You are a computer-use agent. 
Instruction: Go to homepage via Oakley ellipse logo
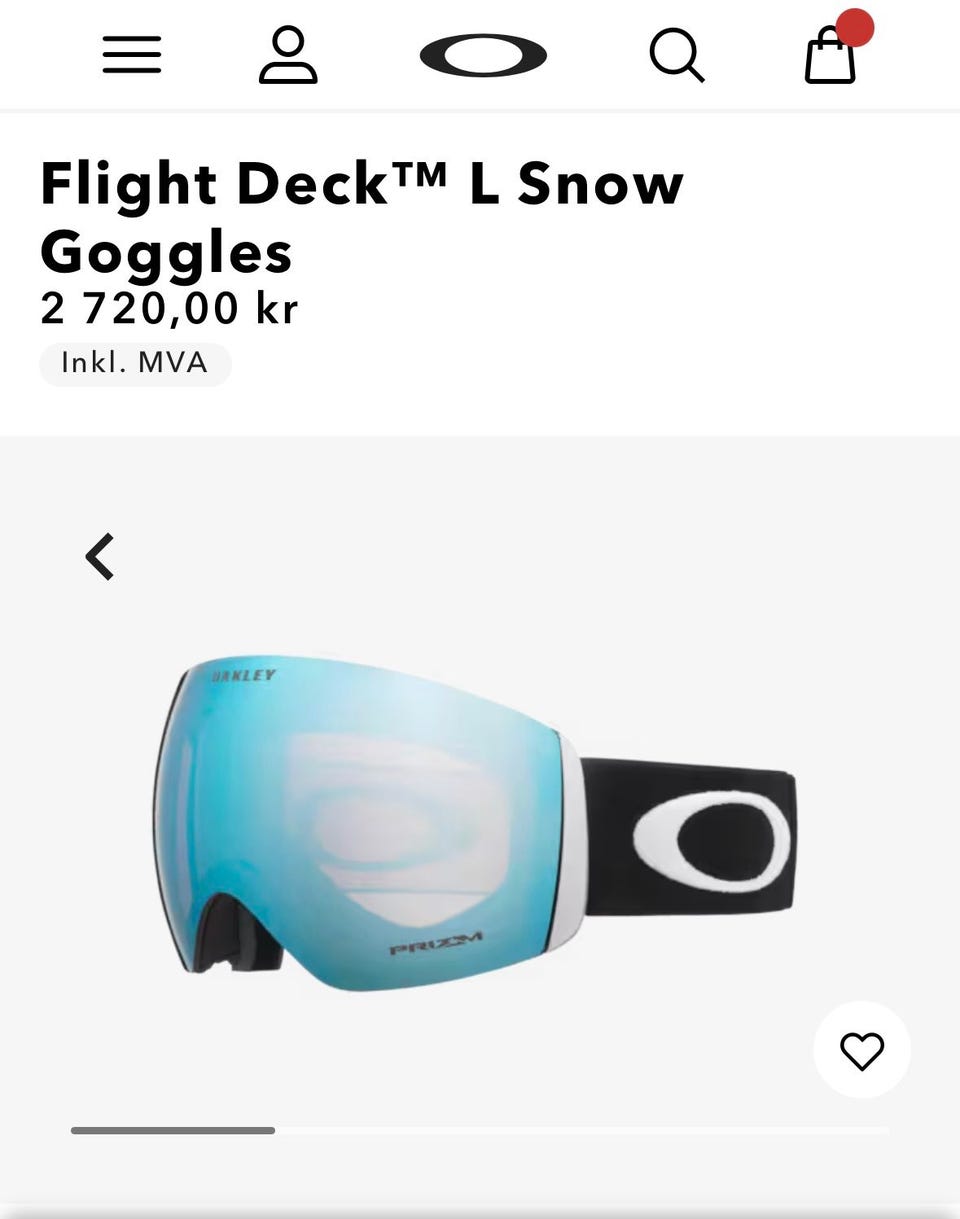tap(483, 55)
